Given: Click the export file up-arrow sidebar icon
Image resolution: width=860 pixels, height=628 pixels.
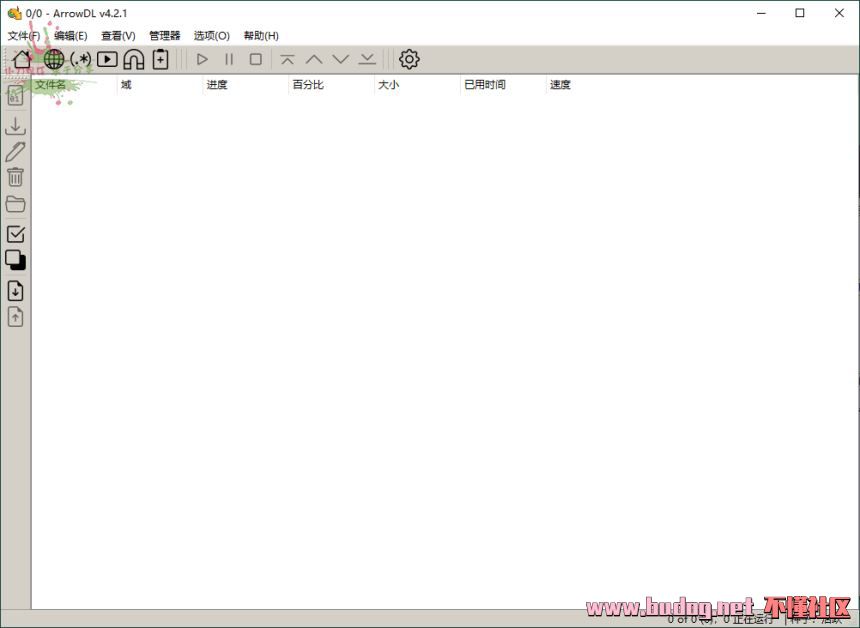Looking at the screenshot, I should 15,317.
